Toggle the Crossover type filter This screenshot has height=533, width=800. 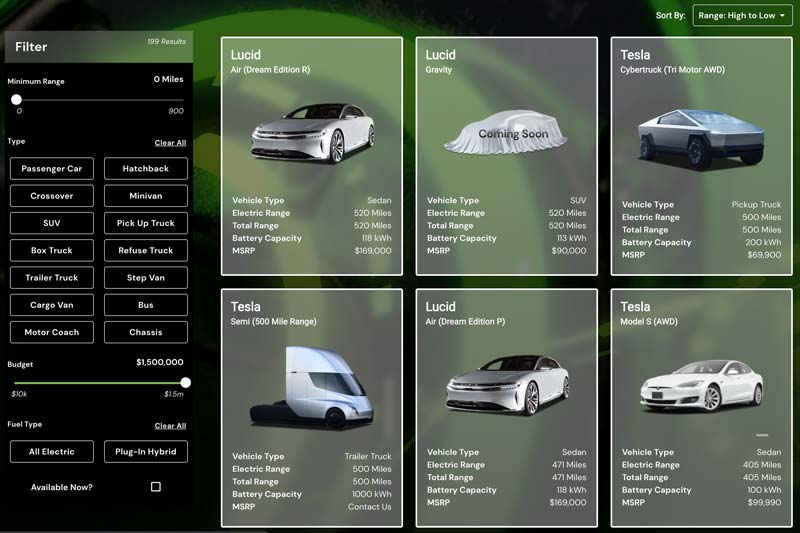pyautogui.click(x=52, y=196)
